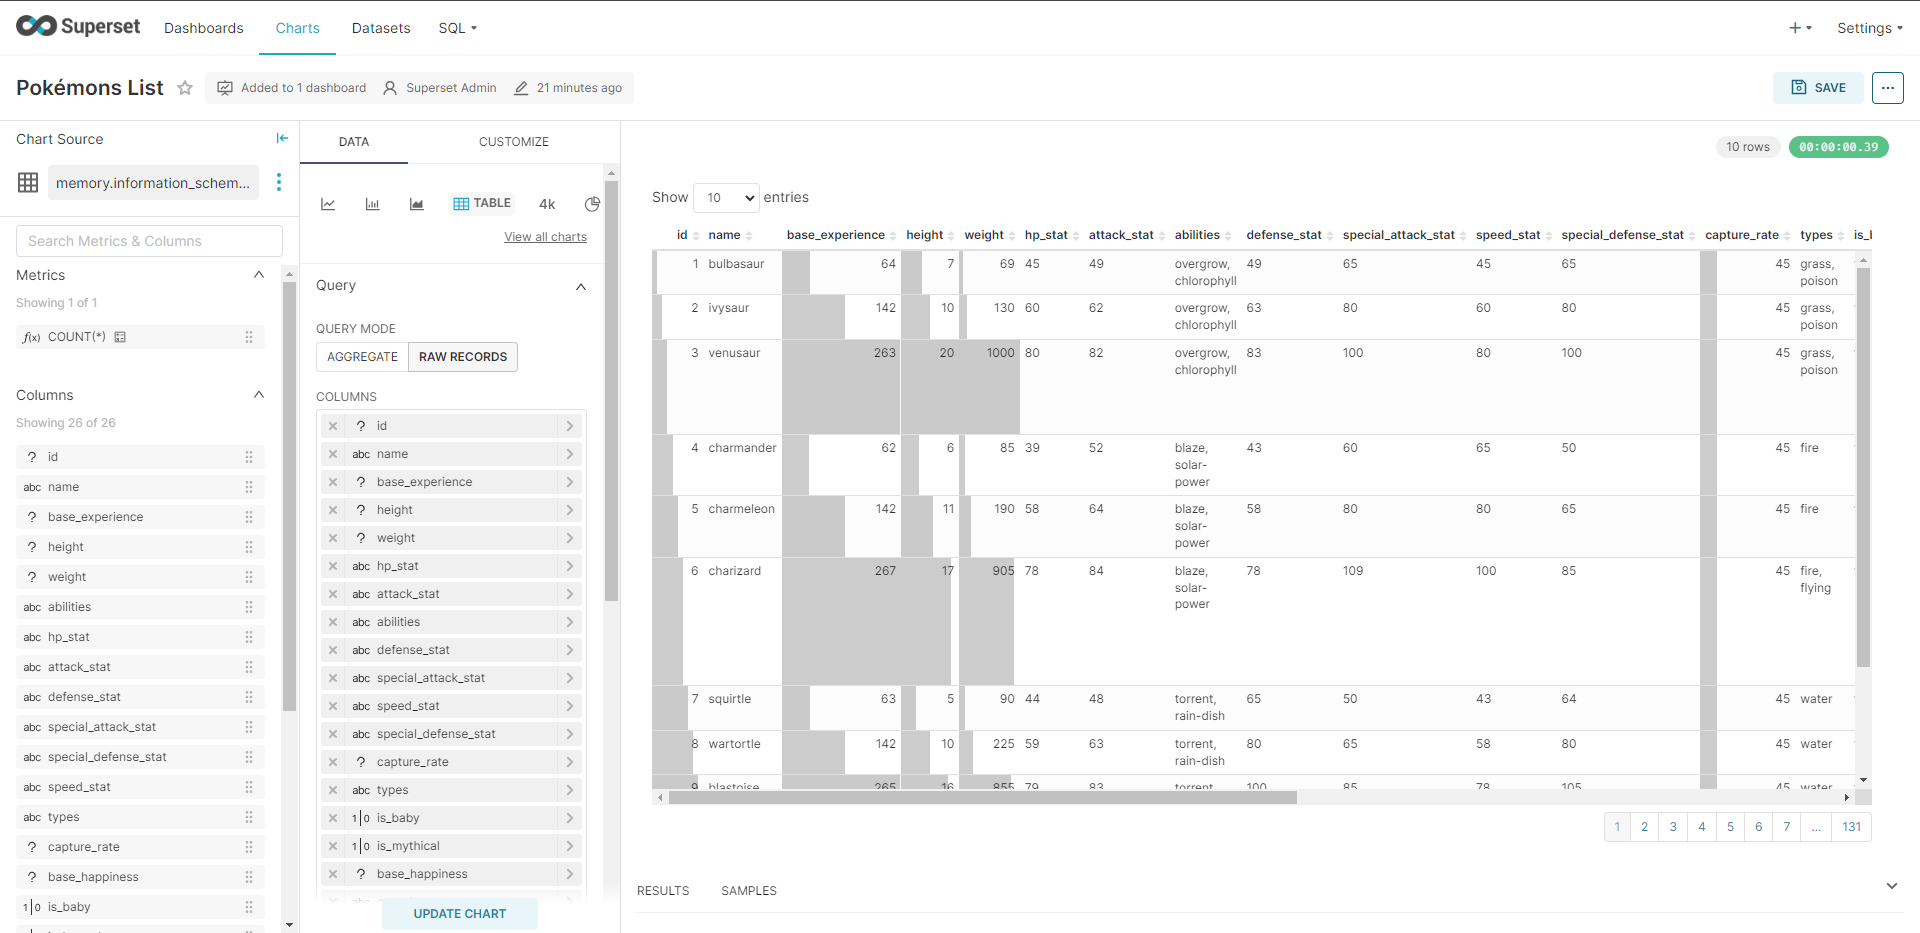Click the Search Metrics & Columns field
This screenshot has height=933, width=1920.
pyautogui.click(x=149, y=241)
